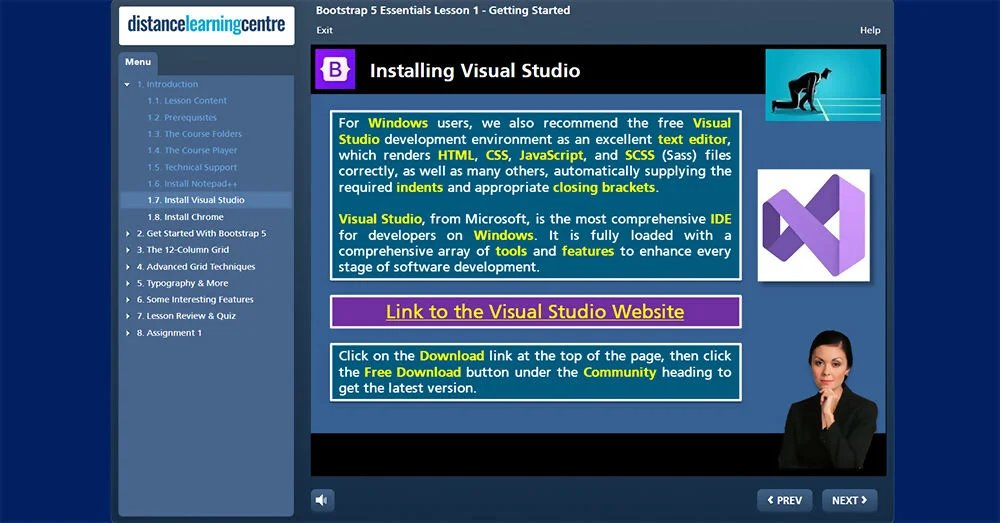Open the Menu tab
The image size is (1000, 523).
(x=138, y=62)
